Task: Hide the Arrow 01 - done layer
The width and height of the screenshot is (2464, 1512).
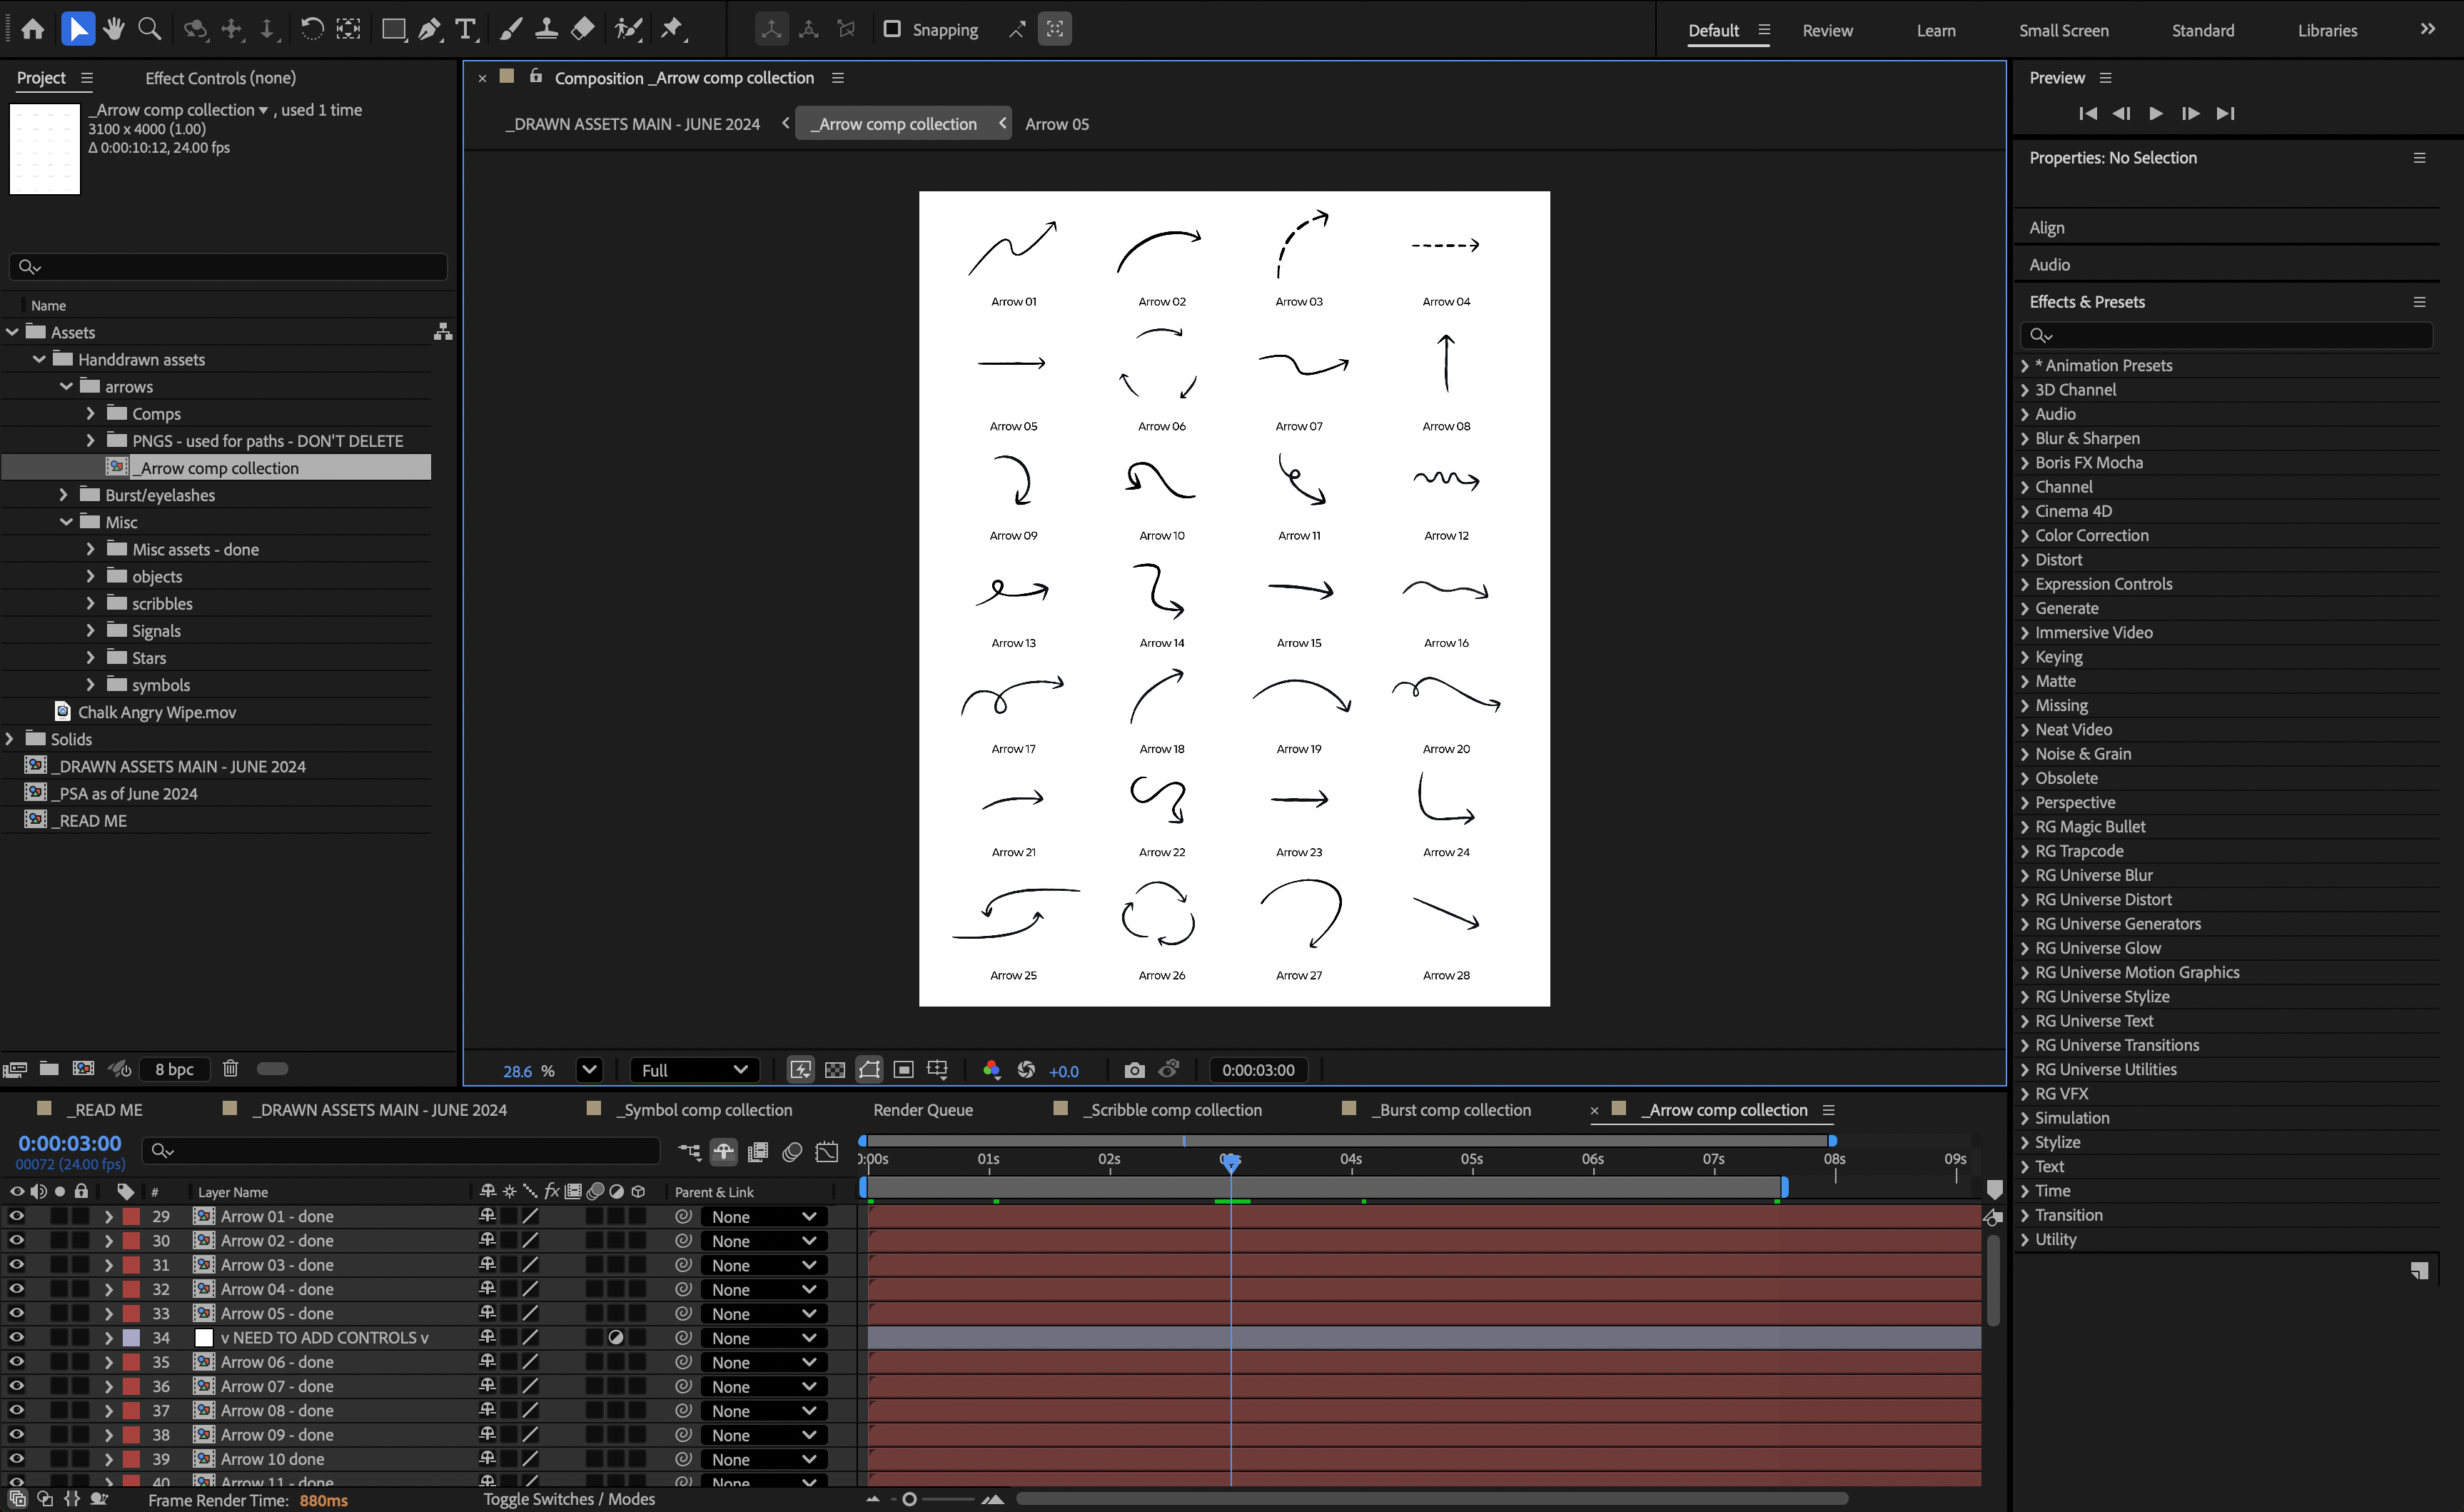Action: (17, 1216)
